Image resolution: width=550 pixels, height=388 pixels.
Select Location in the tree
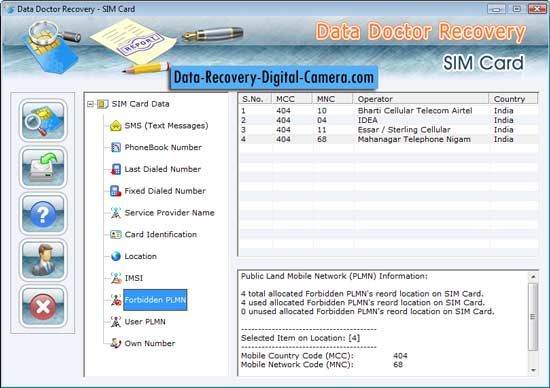tap(141, 256)
